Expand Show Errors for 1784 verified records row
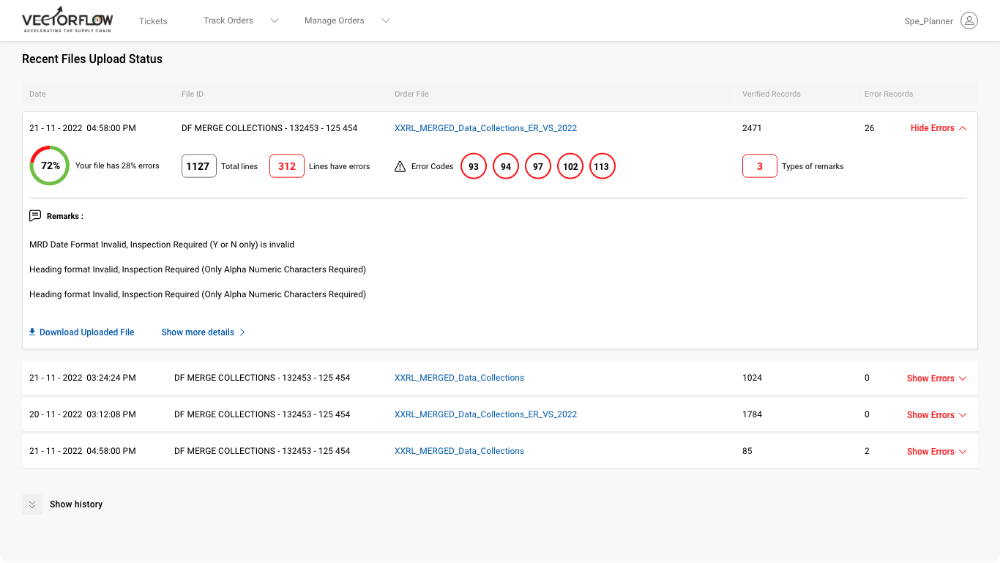Screen dimensions: 1000x563 pos(936,415)
